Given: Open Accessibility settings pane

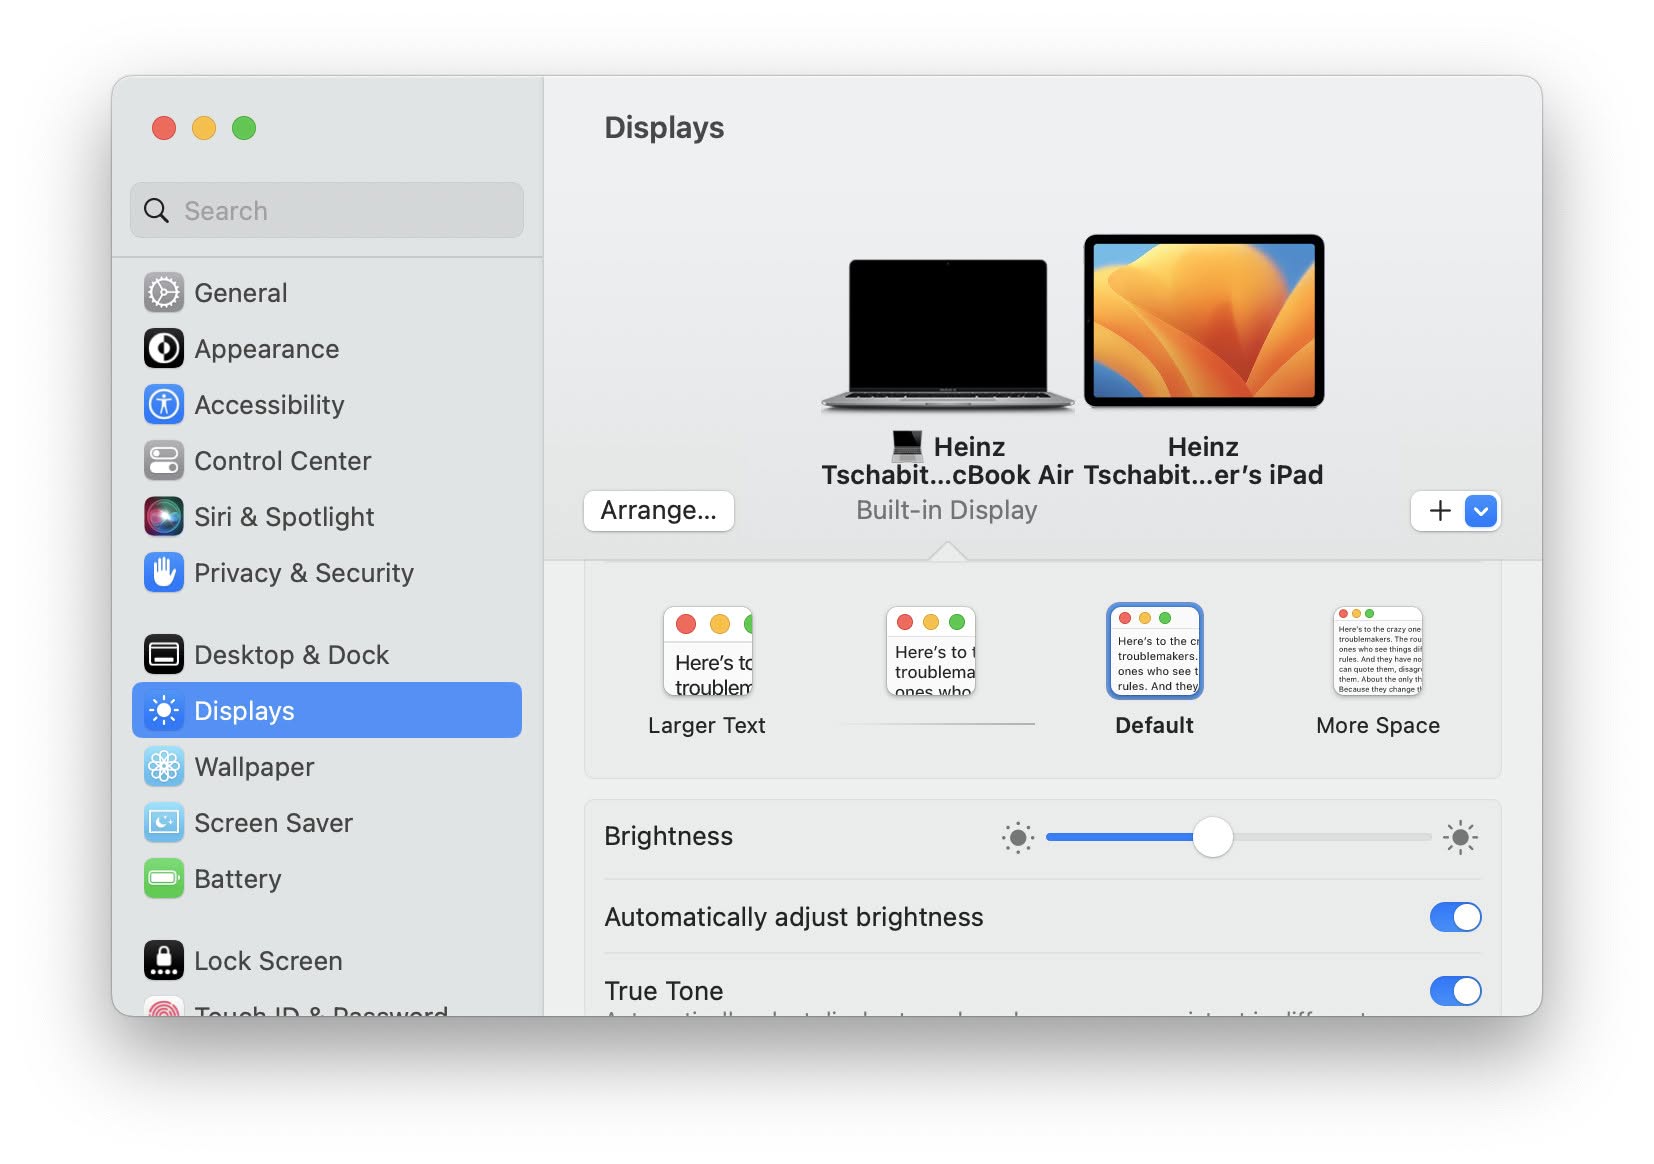Looking at the screenshot, I should point(327,405).
